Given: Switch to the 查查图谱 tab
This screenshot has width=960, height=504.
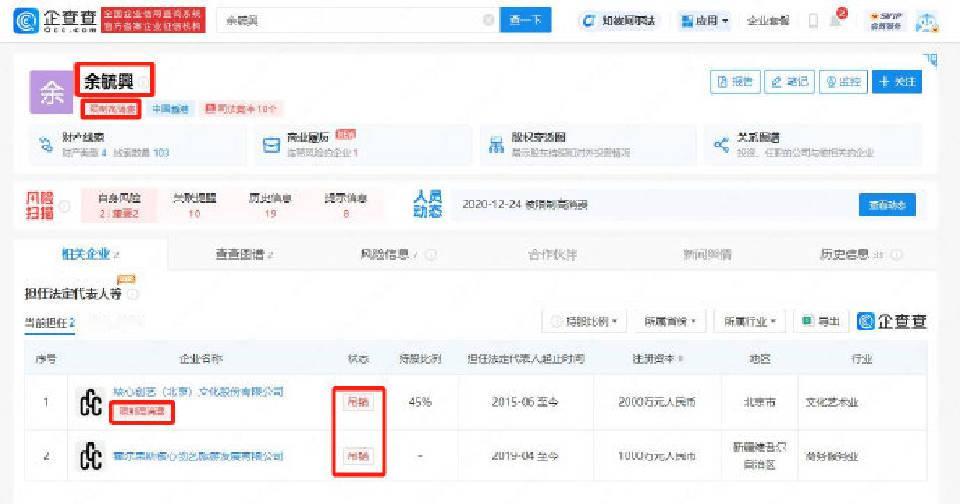Looking at the screenshot, I should coord(244,254).
